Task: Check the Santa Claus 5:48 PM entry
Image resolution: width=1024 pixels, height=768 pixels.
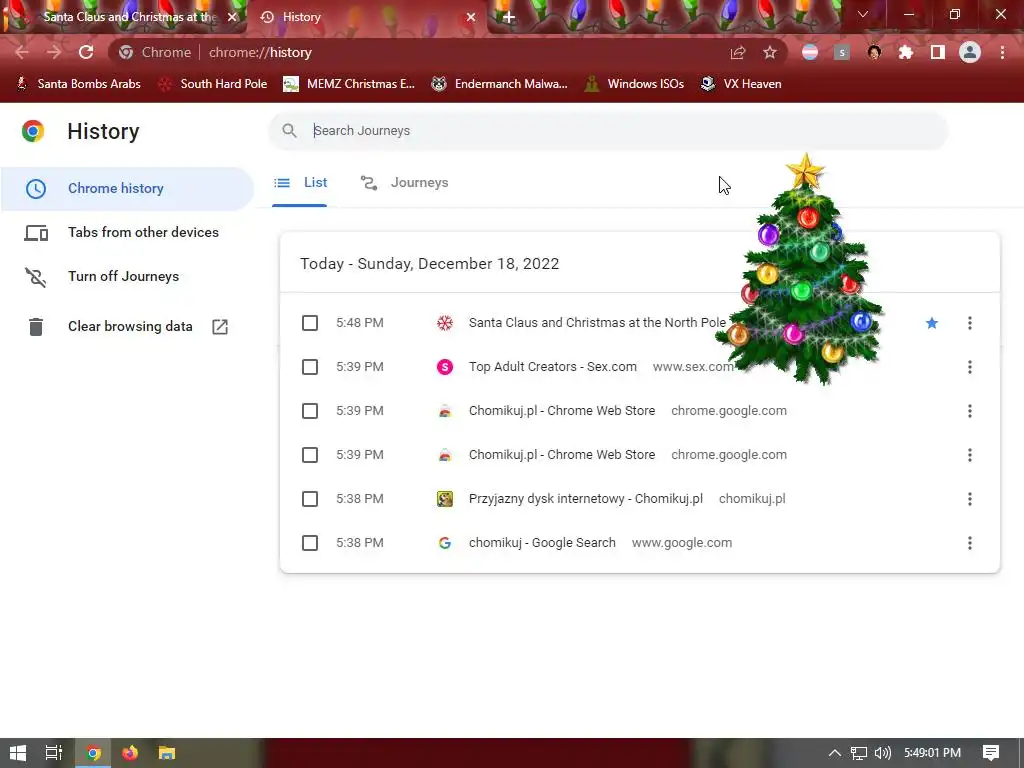Action: (x=310, y=323)
